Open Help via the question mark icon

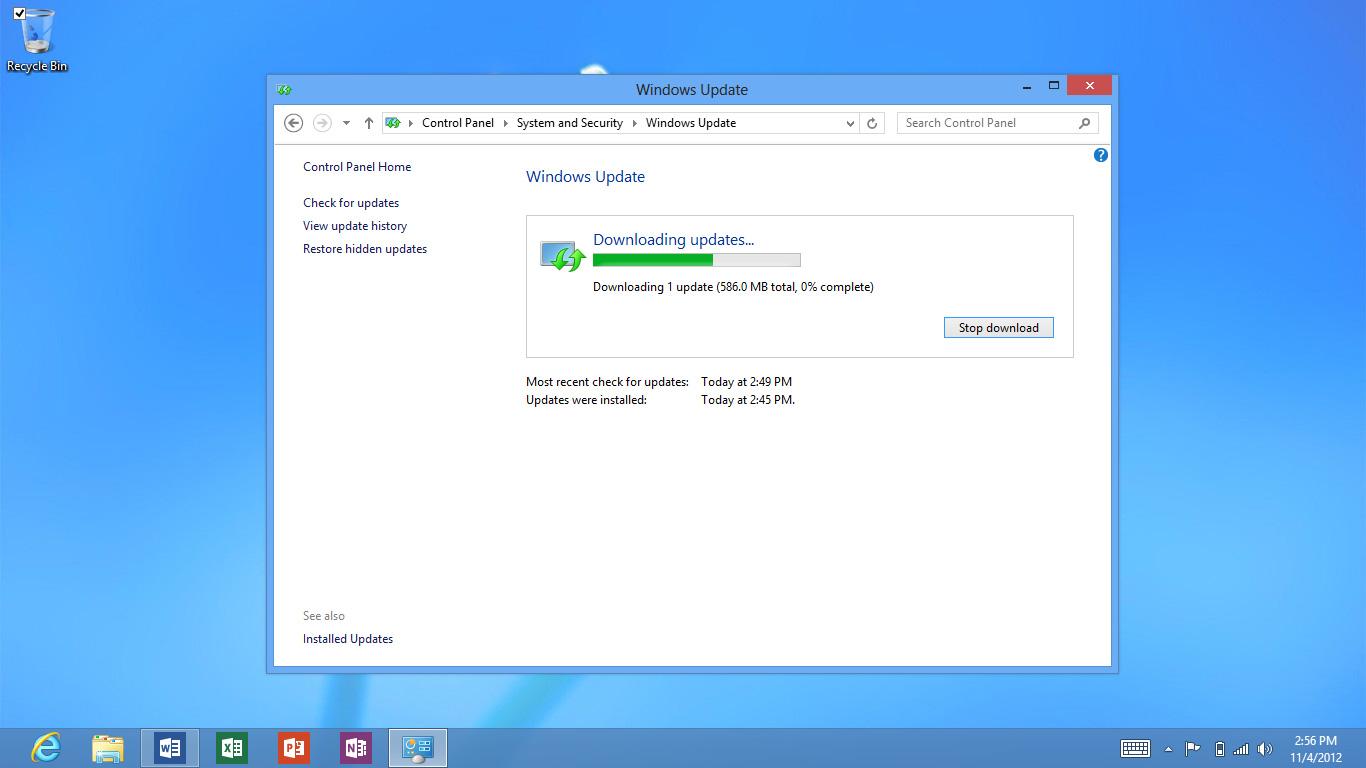(x=1100, y=155)
